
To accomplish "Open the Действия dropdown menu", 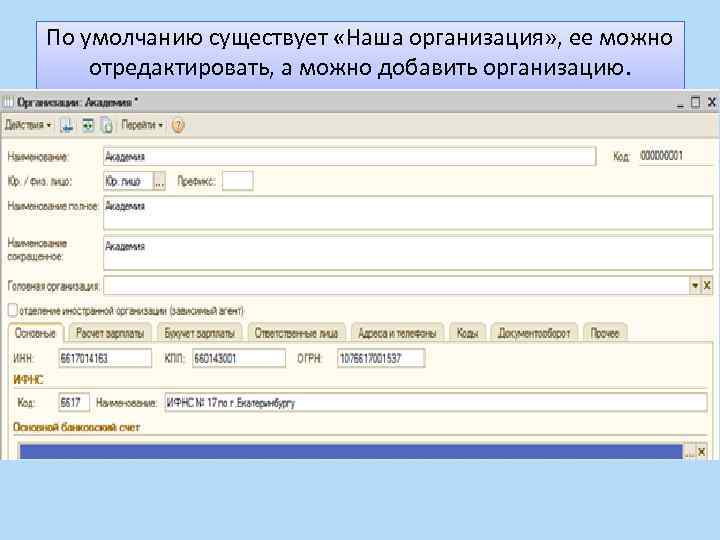I will click(x=28, y=125).
